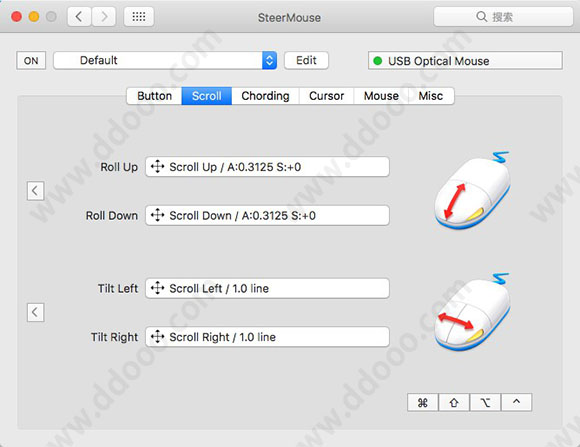This screenshot has height=447, width=580.
Task: Click the mouse image with vertical scroll arrow
Action: tap(473, 190)
